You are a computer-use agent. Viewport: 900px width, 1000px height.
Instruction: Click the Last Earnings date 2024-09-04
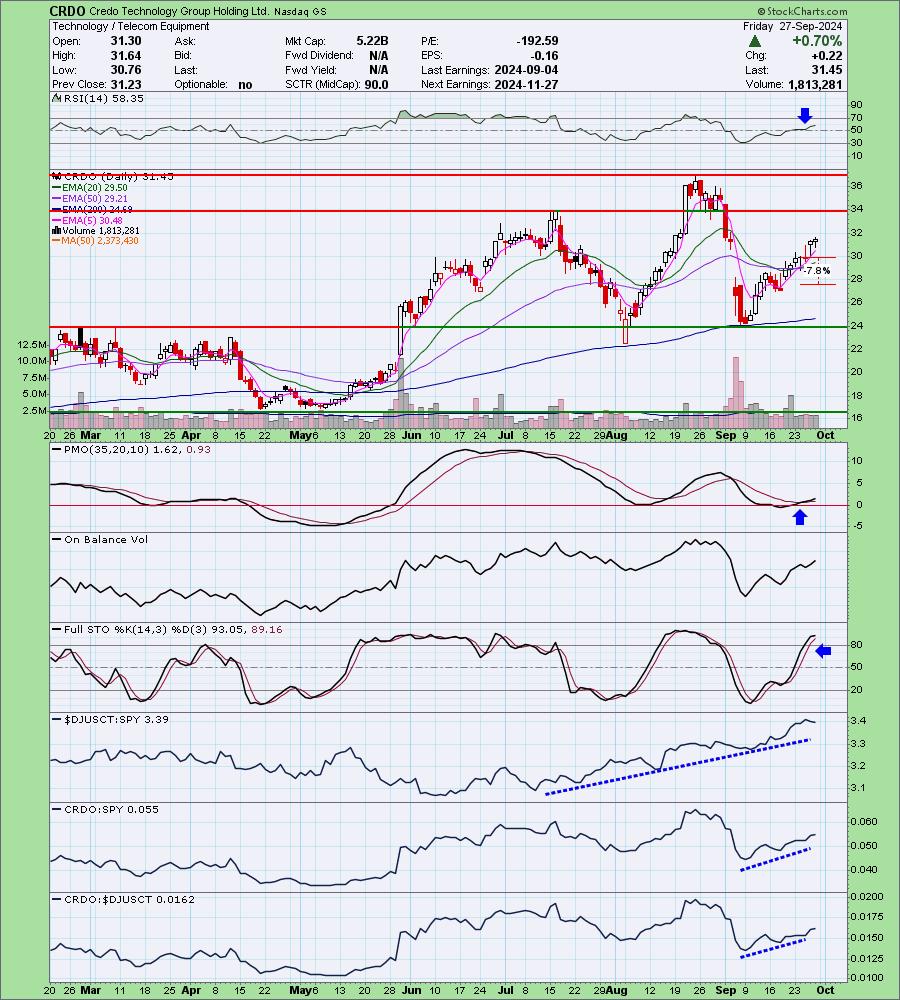(x=526, y=70)
